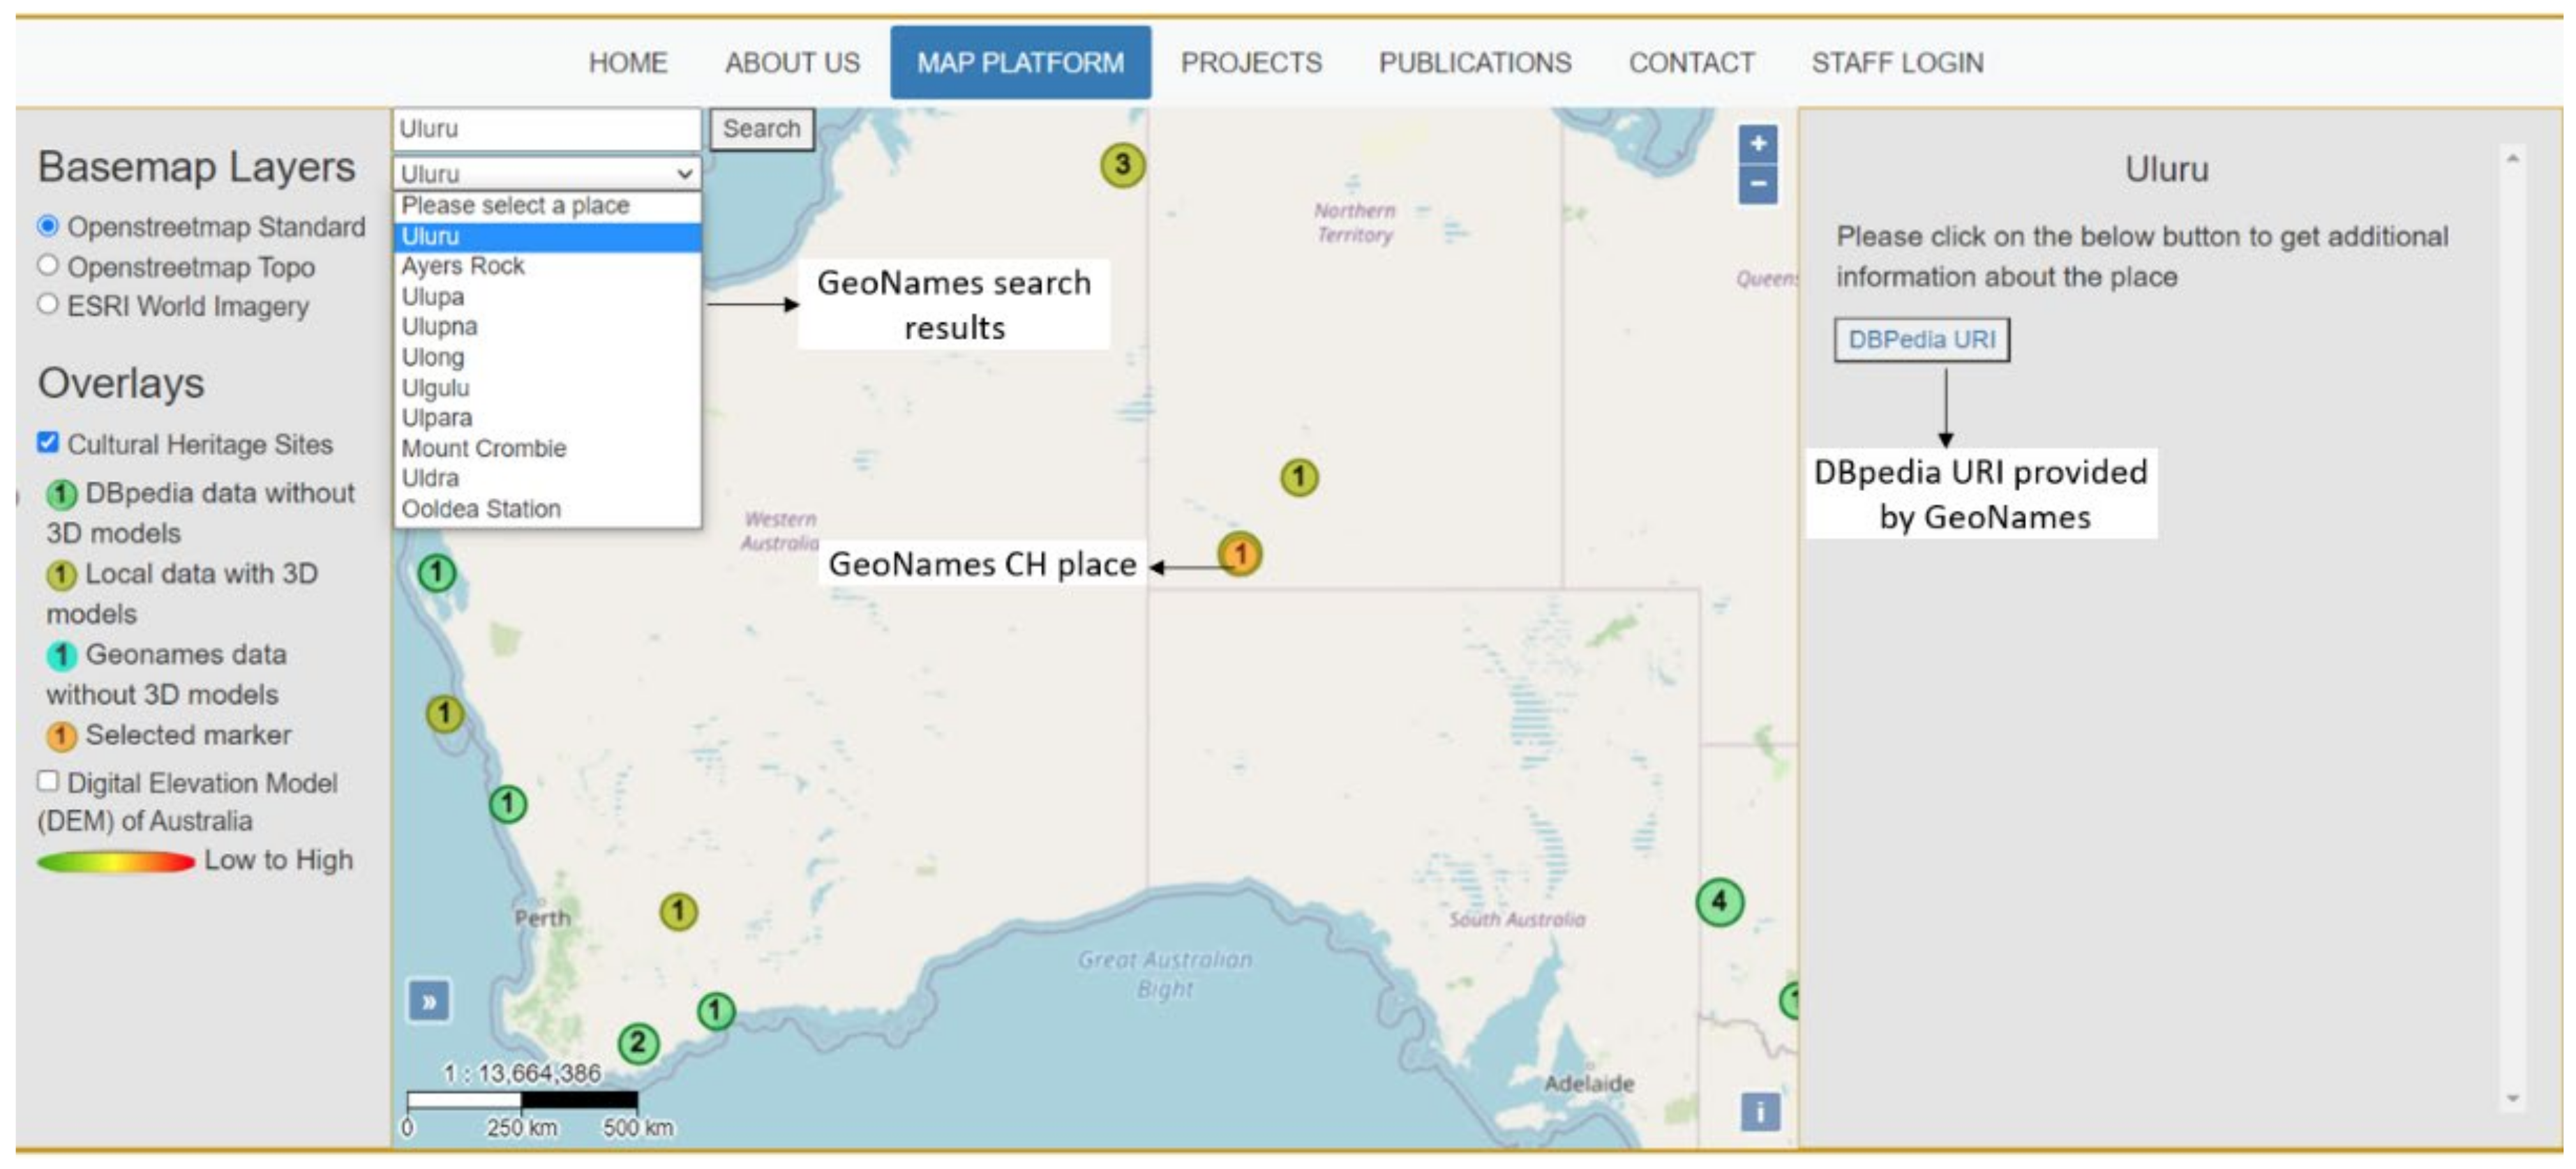Open the STAFF LOGIN page

[x=1897, y=63]
